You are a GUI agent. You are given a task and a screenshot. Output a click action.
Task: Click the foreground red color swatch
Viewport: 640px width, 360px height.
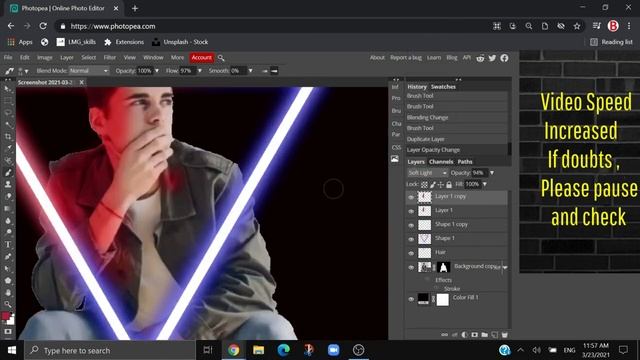pyautogui.click(x=6, y=316)
